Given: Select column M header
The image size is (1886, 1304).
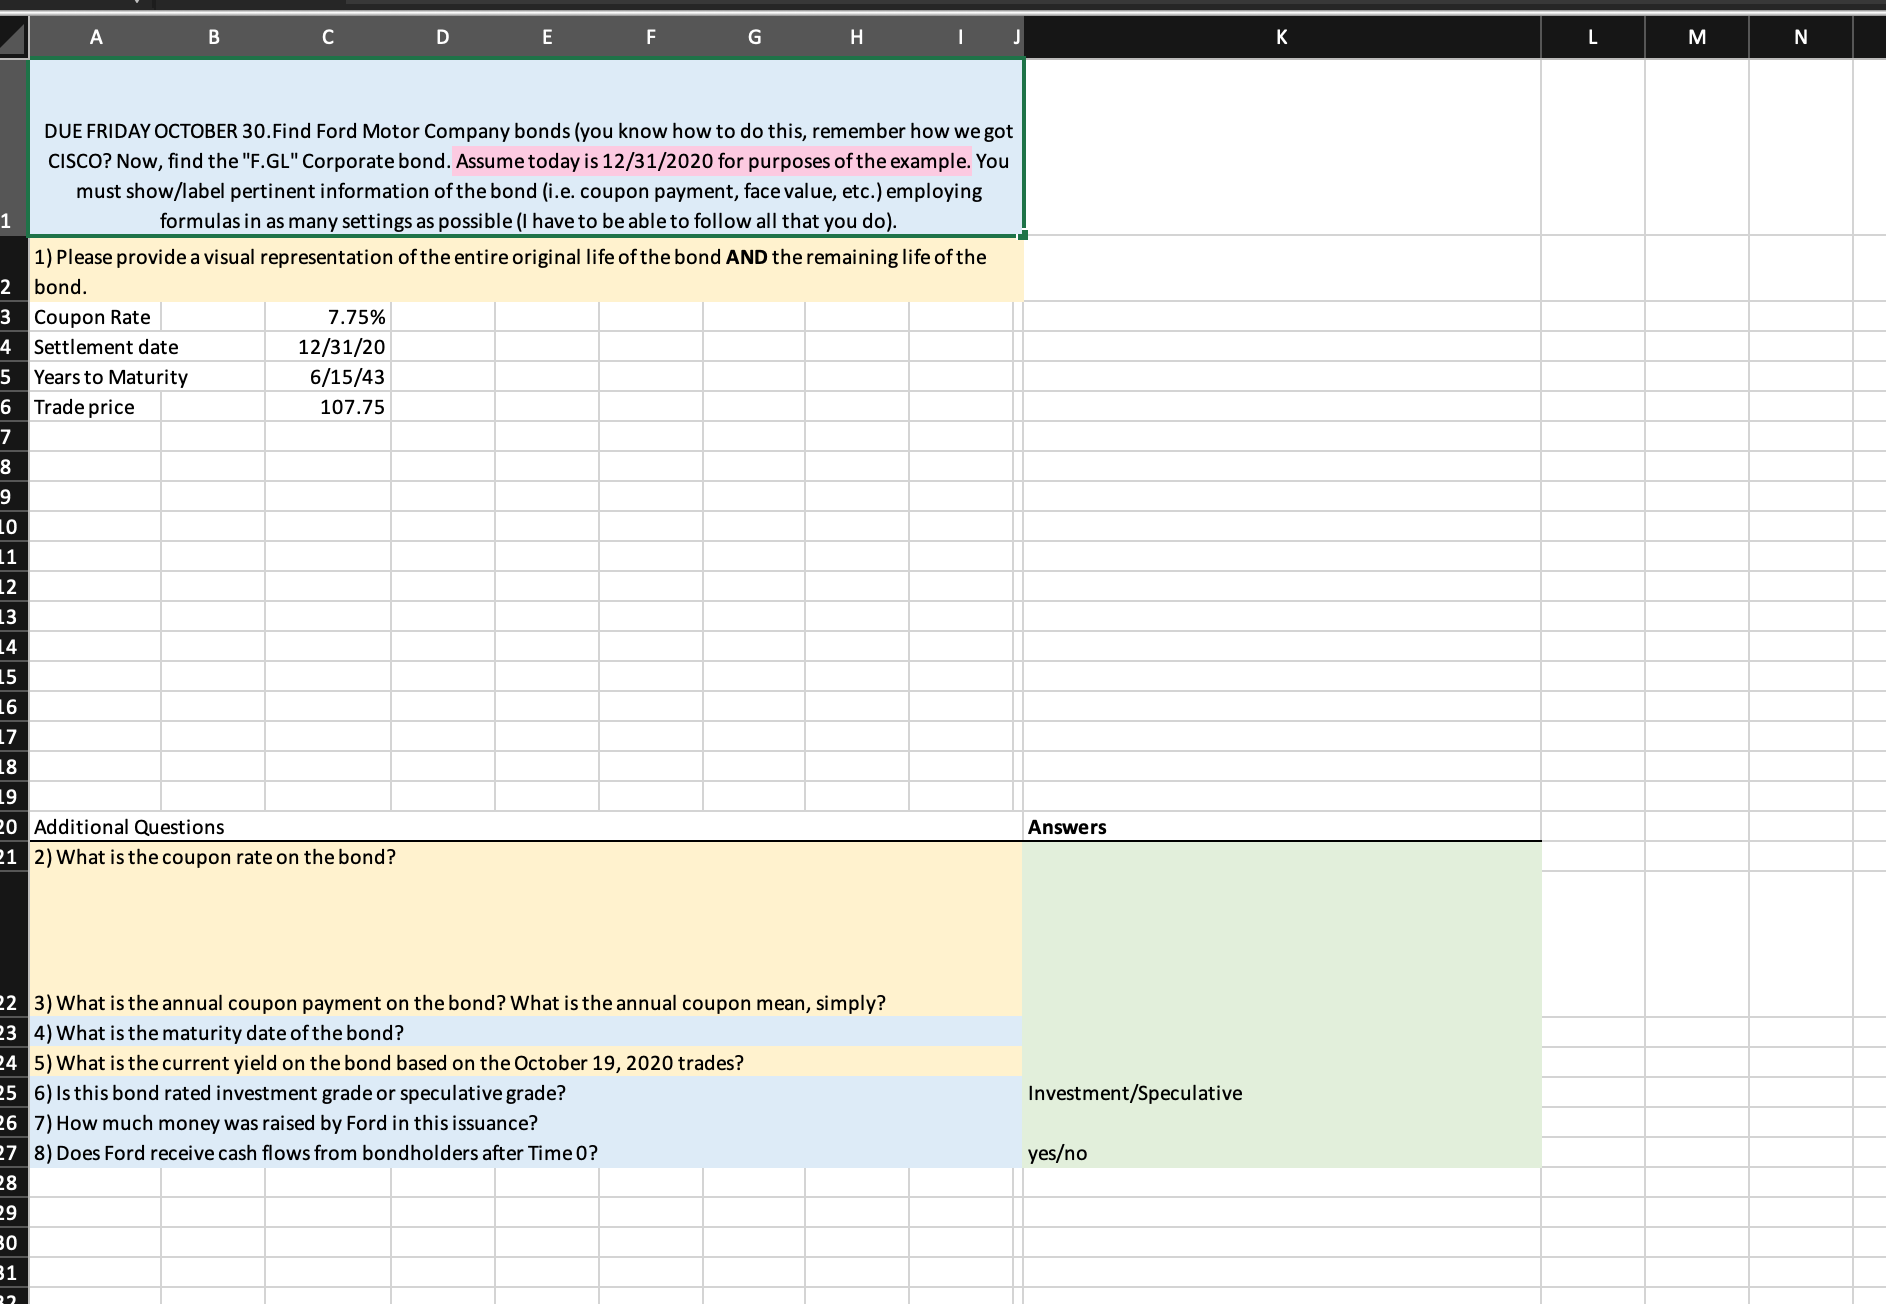Looking at the screenshot, I should coord(1697,37).
